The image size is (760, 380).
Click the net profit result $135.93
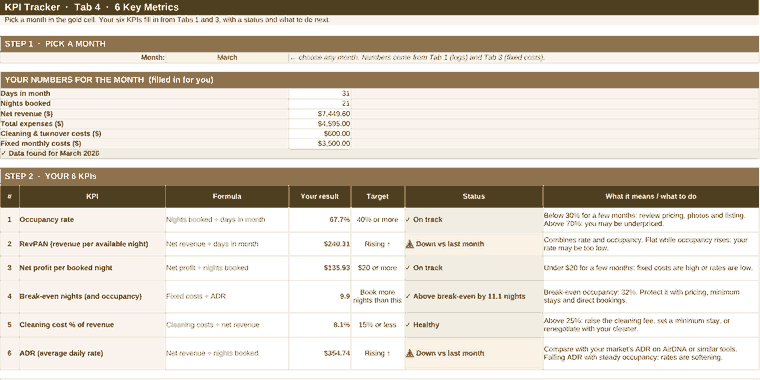pyautogui.click(x=320, y=268)
